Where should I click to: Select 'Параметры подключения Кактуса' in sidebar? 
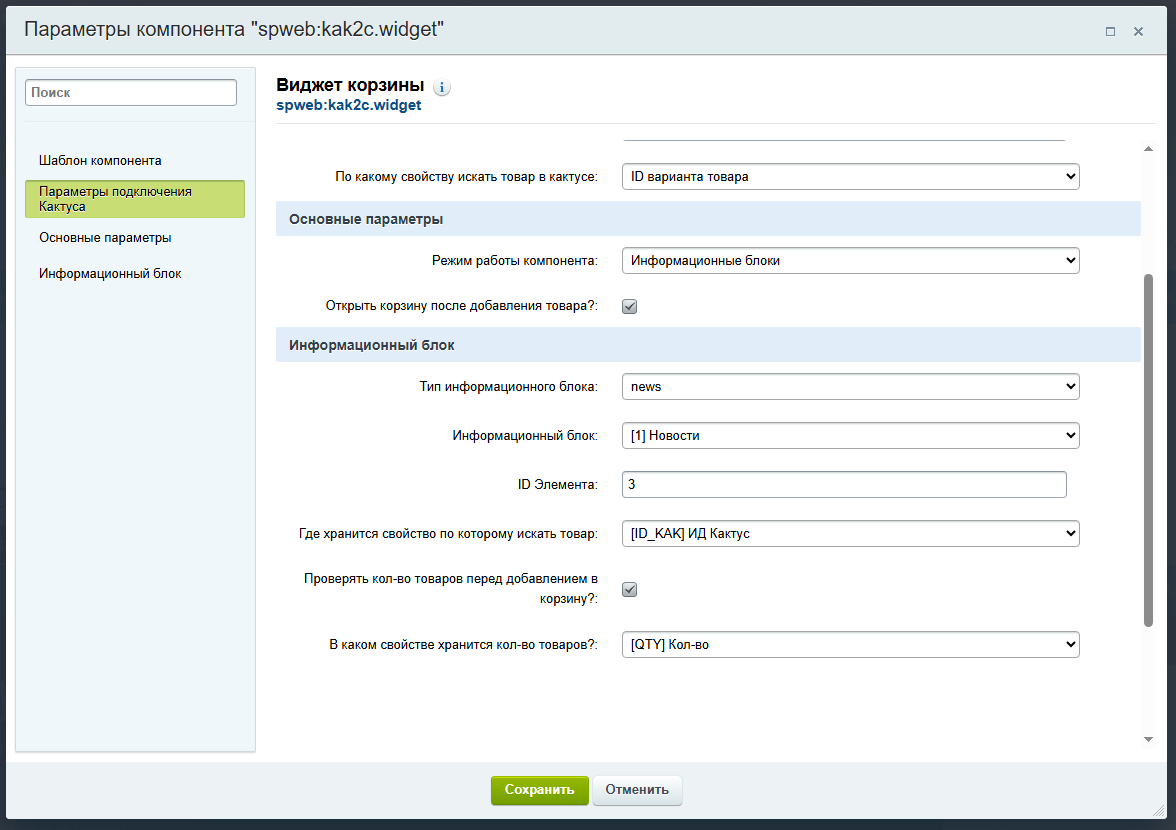tap(135, 199)
